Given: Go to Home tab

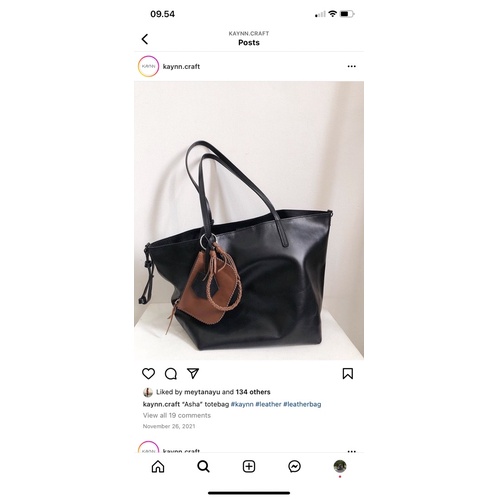Looking at the screenshot, I should (x=158, y=466).
